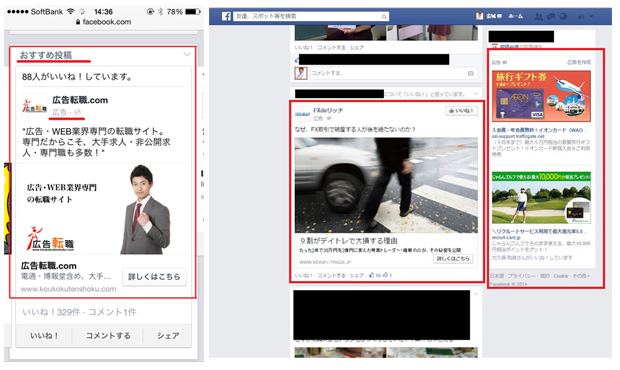Click the car and pedestrian FX ad image
Screen dimensions: 620x370
tap(386, 185)
